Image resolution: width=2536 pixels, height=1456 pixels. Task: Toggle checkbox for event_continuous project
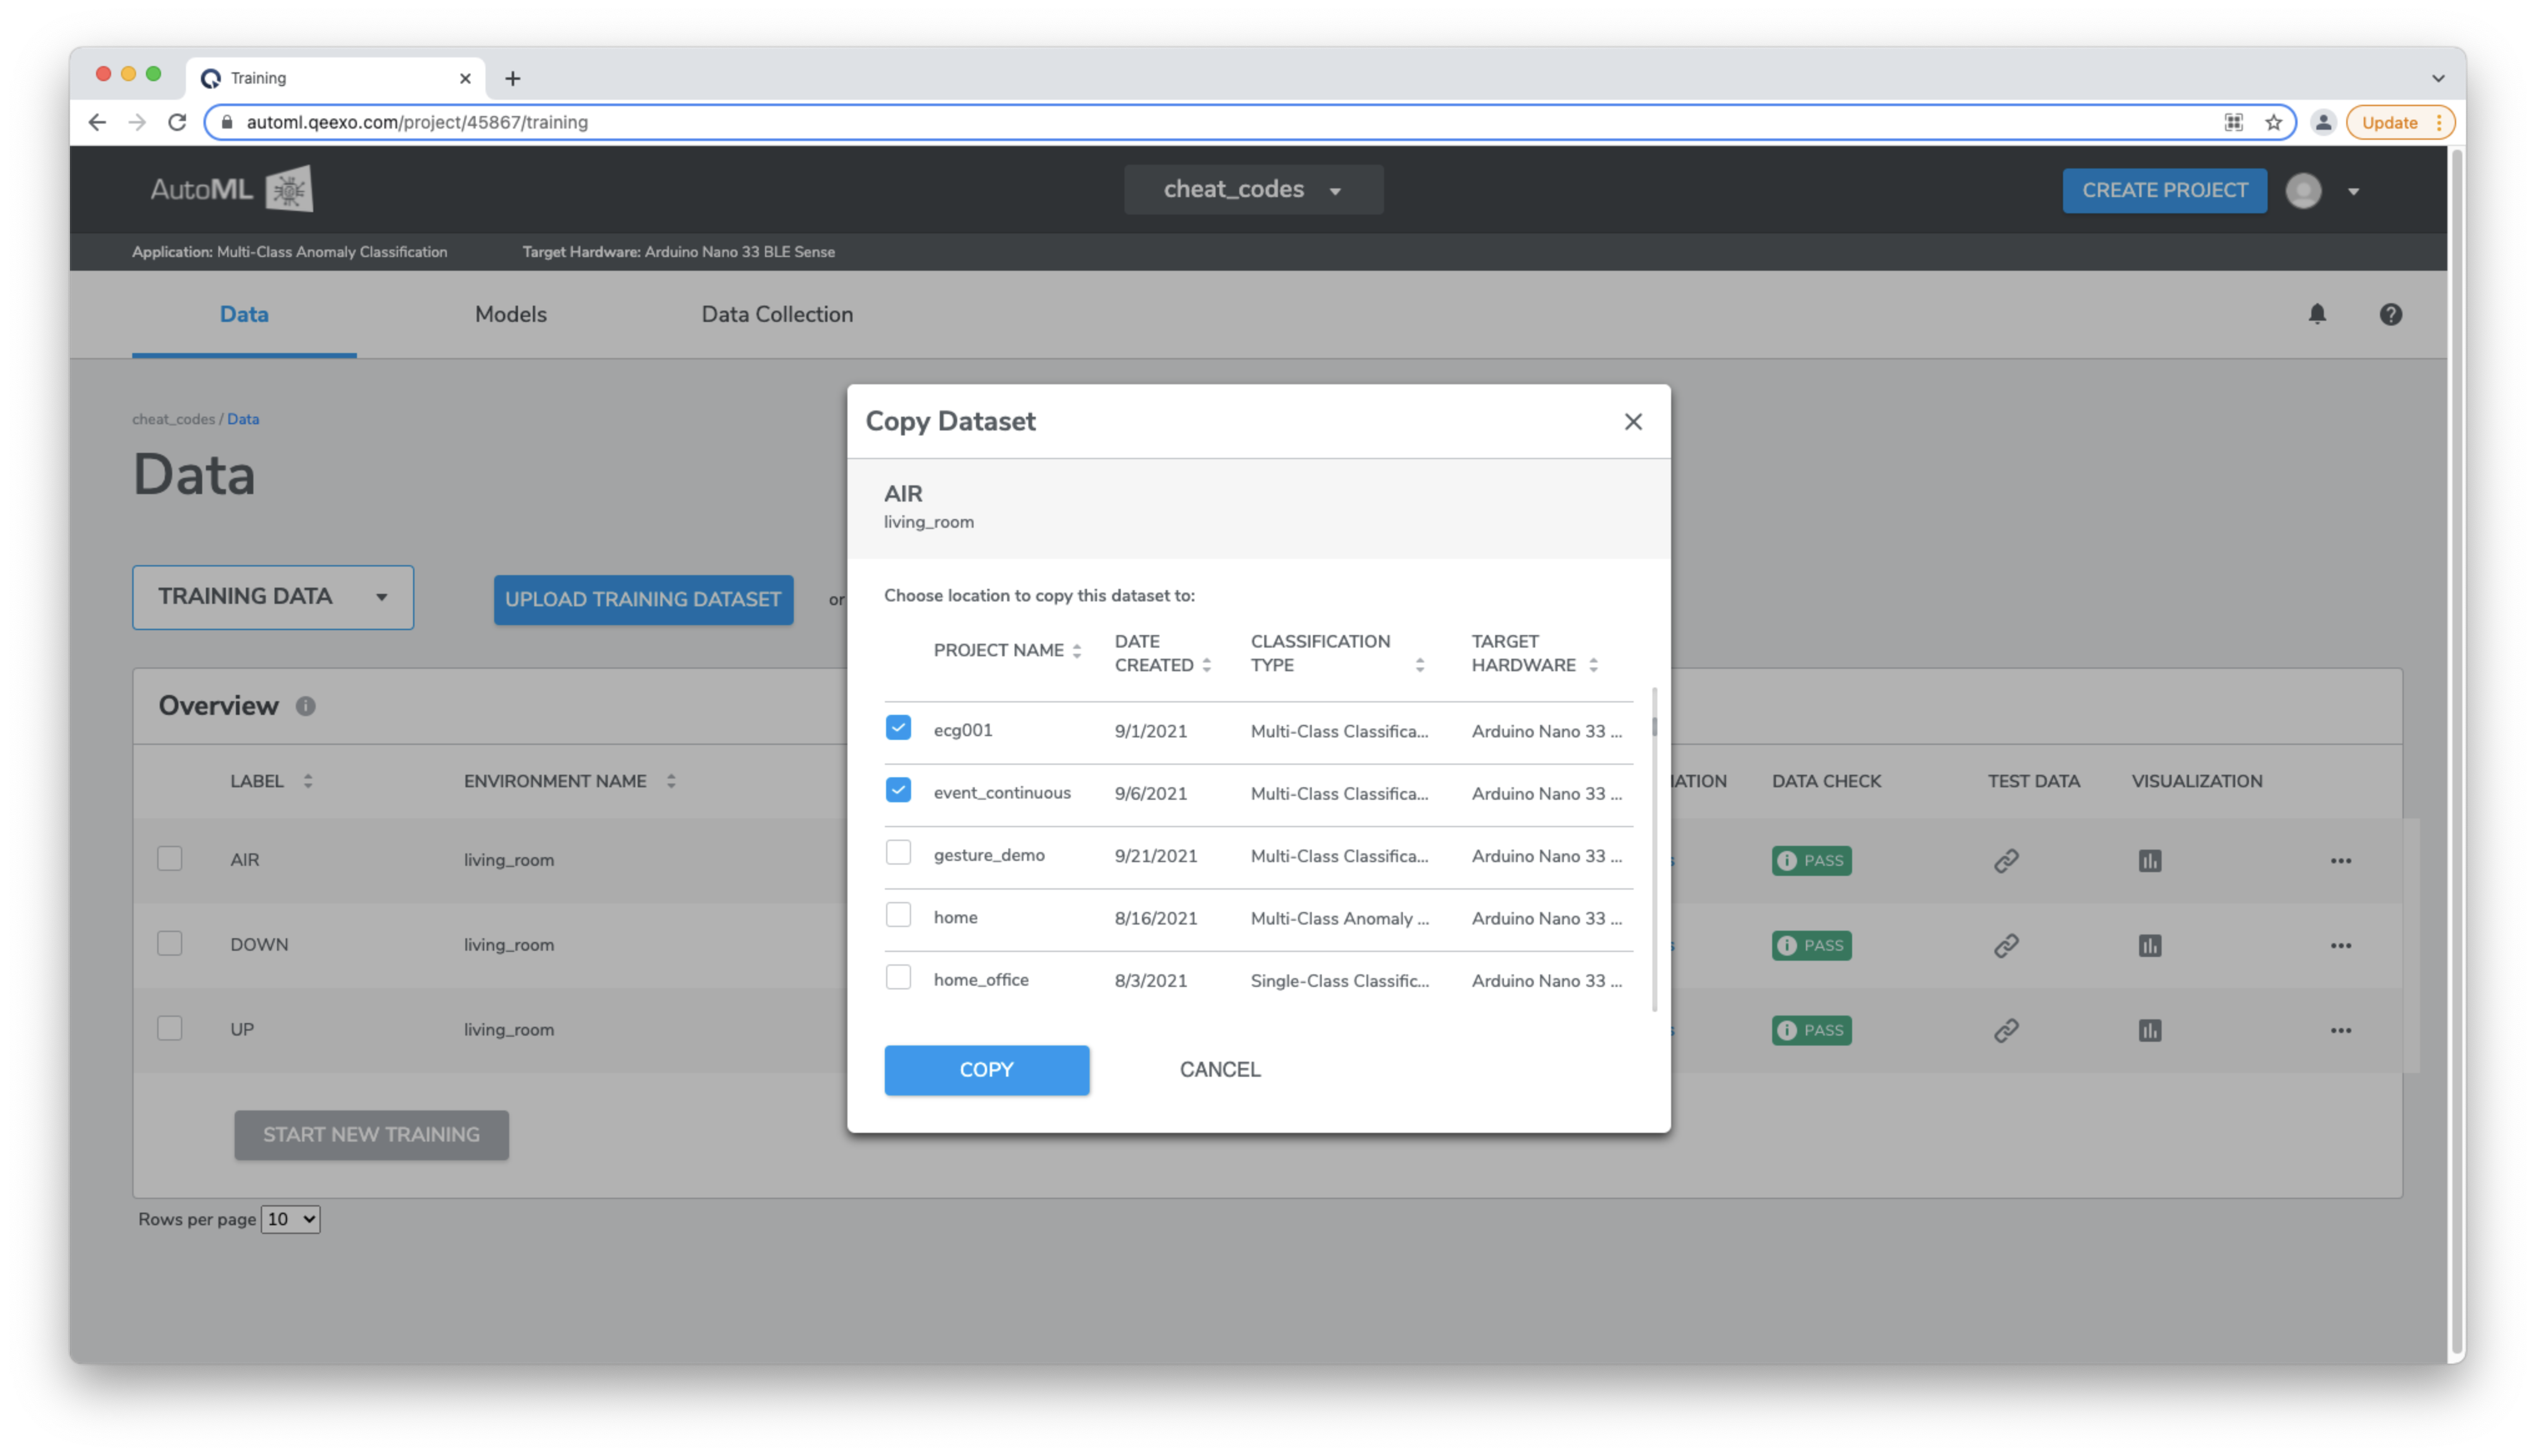(899, 791)
